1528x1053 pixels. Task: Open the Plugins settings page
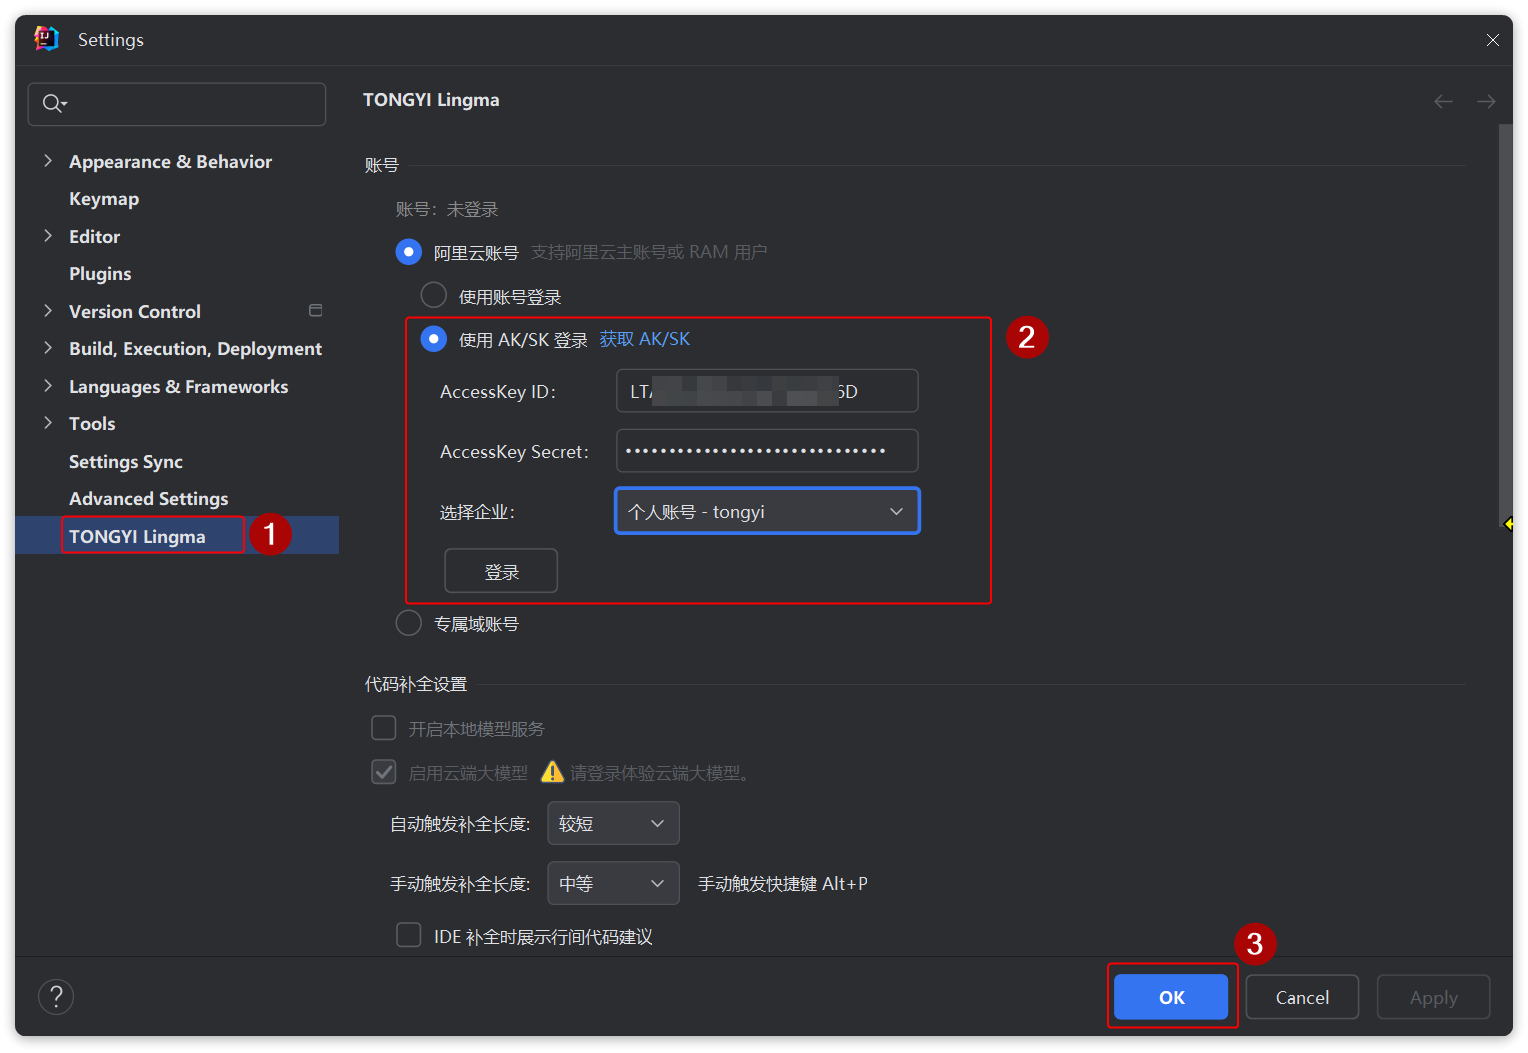100,273
